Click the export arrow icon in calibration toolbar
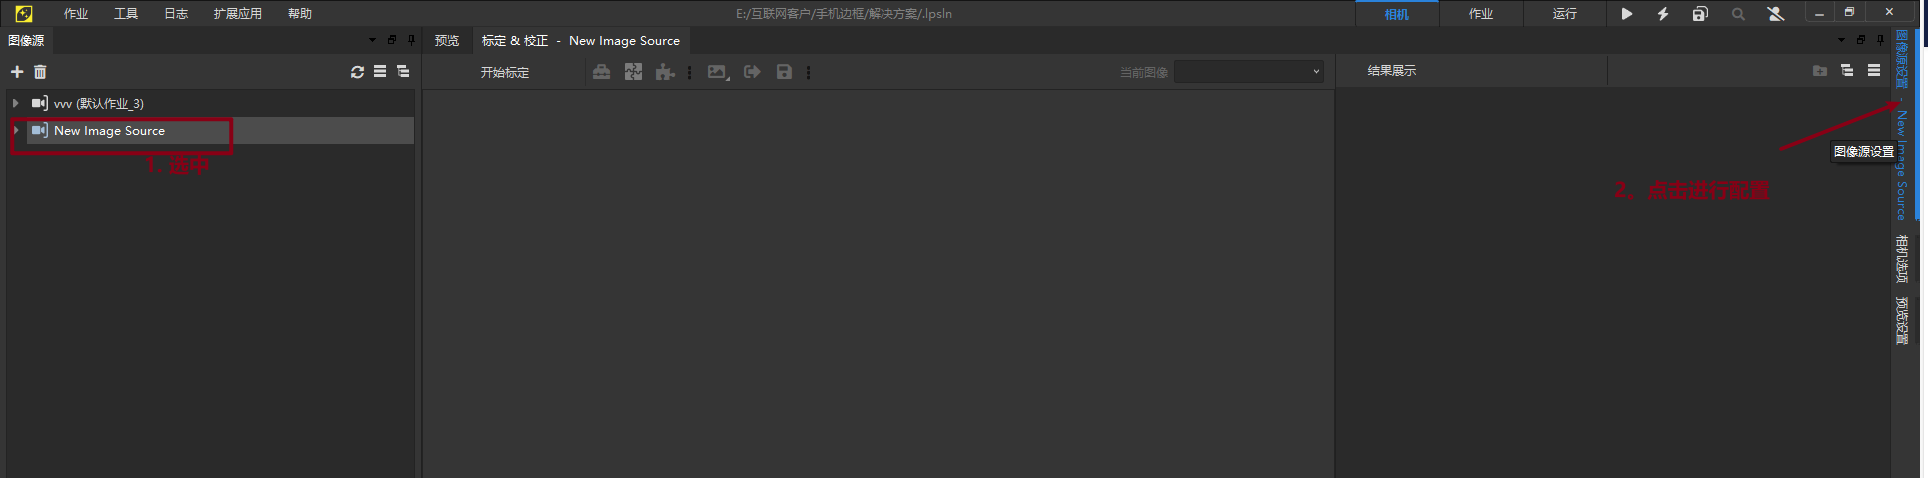The image size is (1928, 478). click(752, 72)
